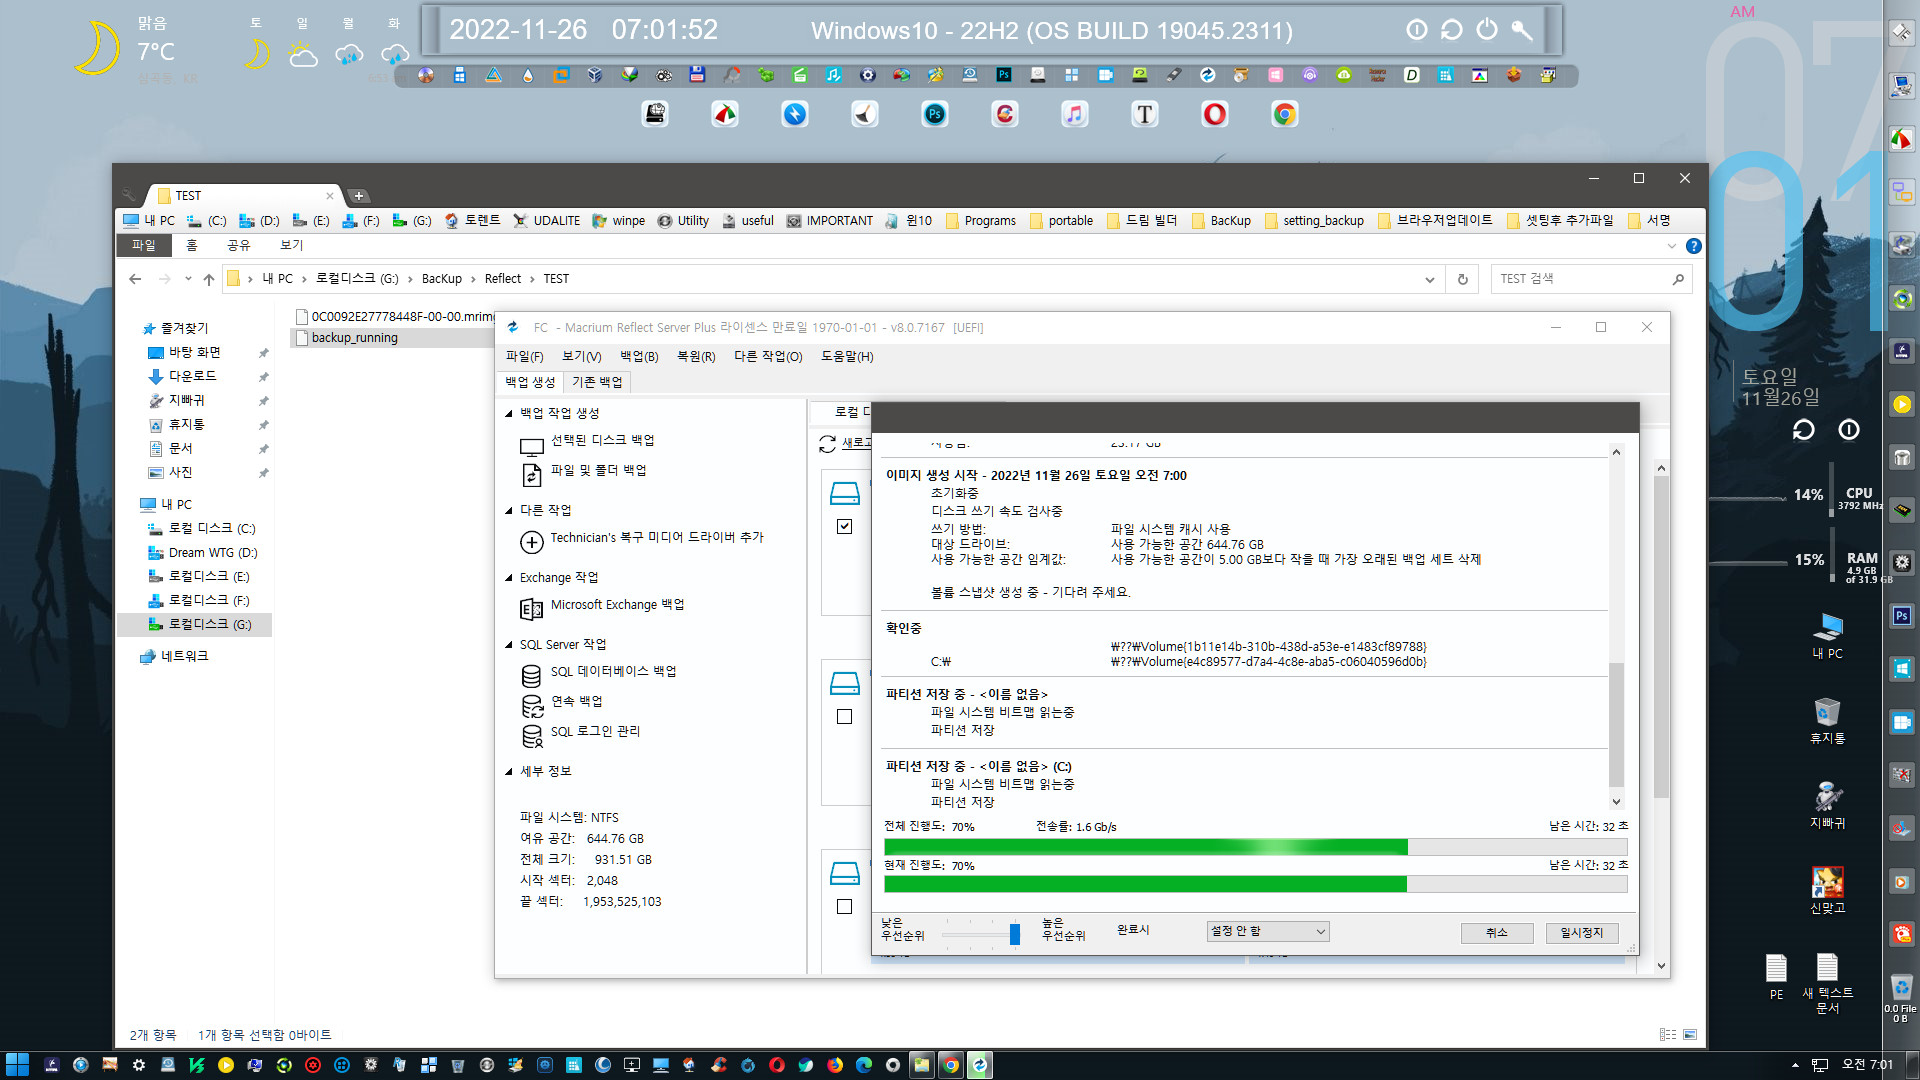Open Chrome from the desktop dock
Image resolution: width=1920 pixels, height=1080 pixels.
pos(1285,114)
